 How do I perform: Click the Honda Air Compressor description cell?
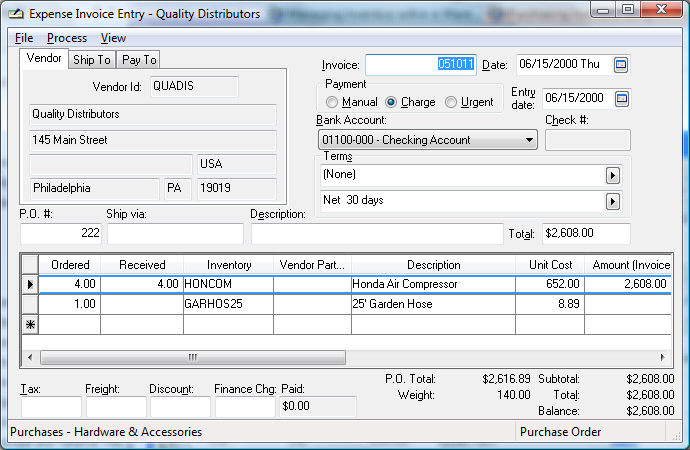[433, 284]
